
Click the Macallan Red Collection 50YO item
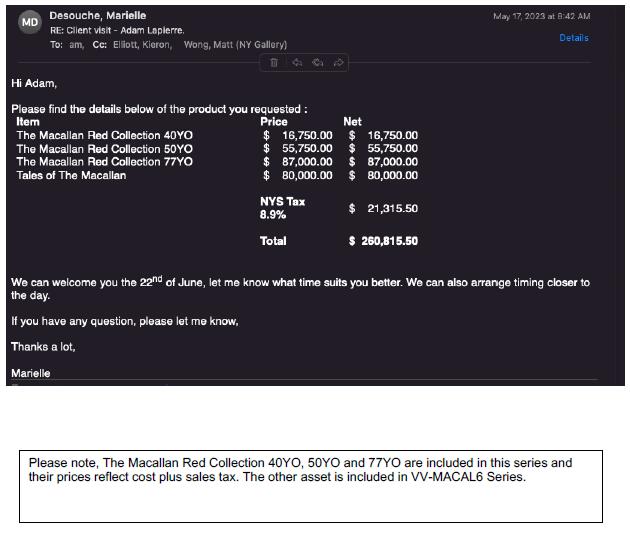105,148
